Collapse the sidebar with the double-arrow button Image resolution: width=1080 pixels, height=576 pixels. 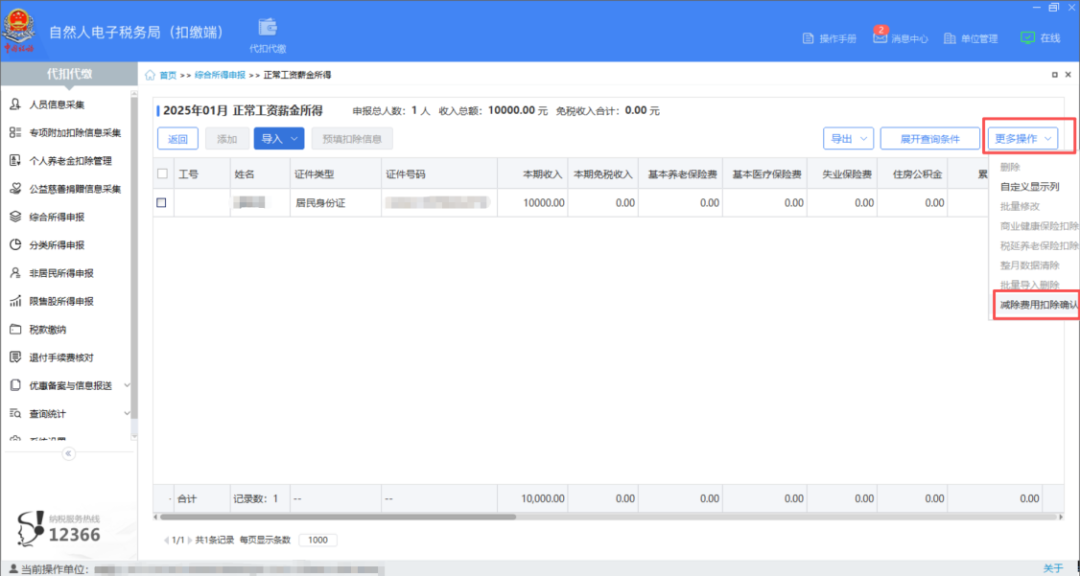(69, 453)
